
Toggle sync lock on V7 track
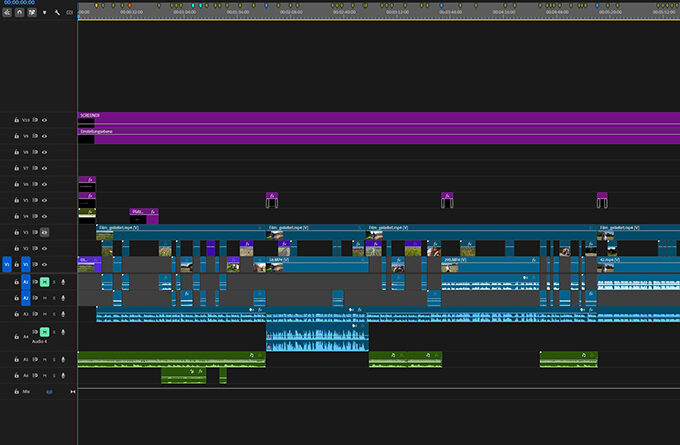pyautogui.click(x=35, y=168)
